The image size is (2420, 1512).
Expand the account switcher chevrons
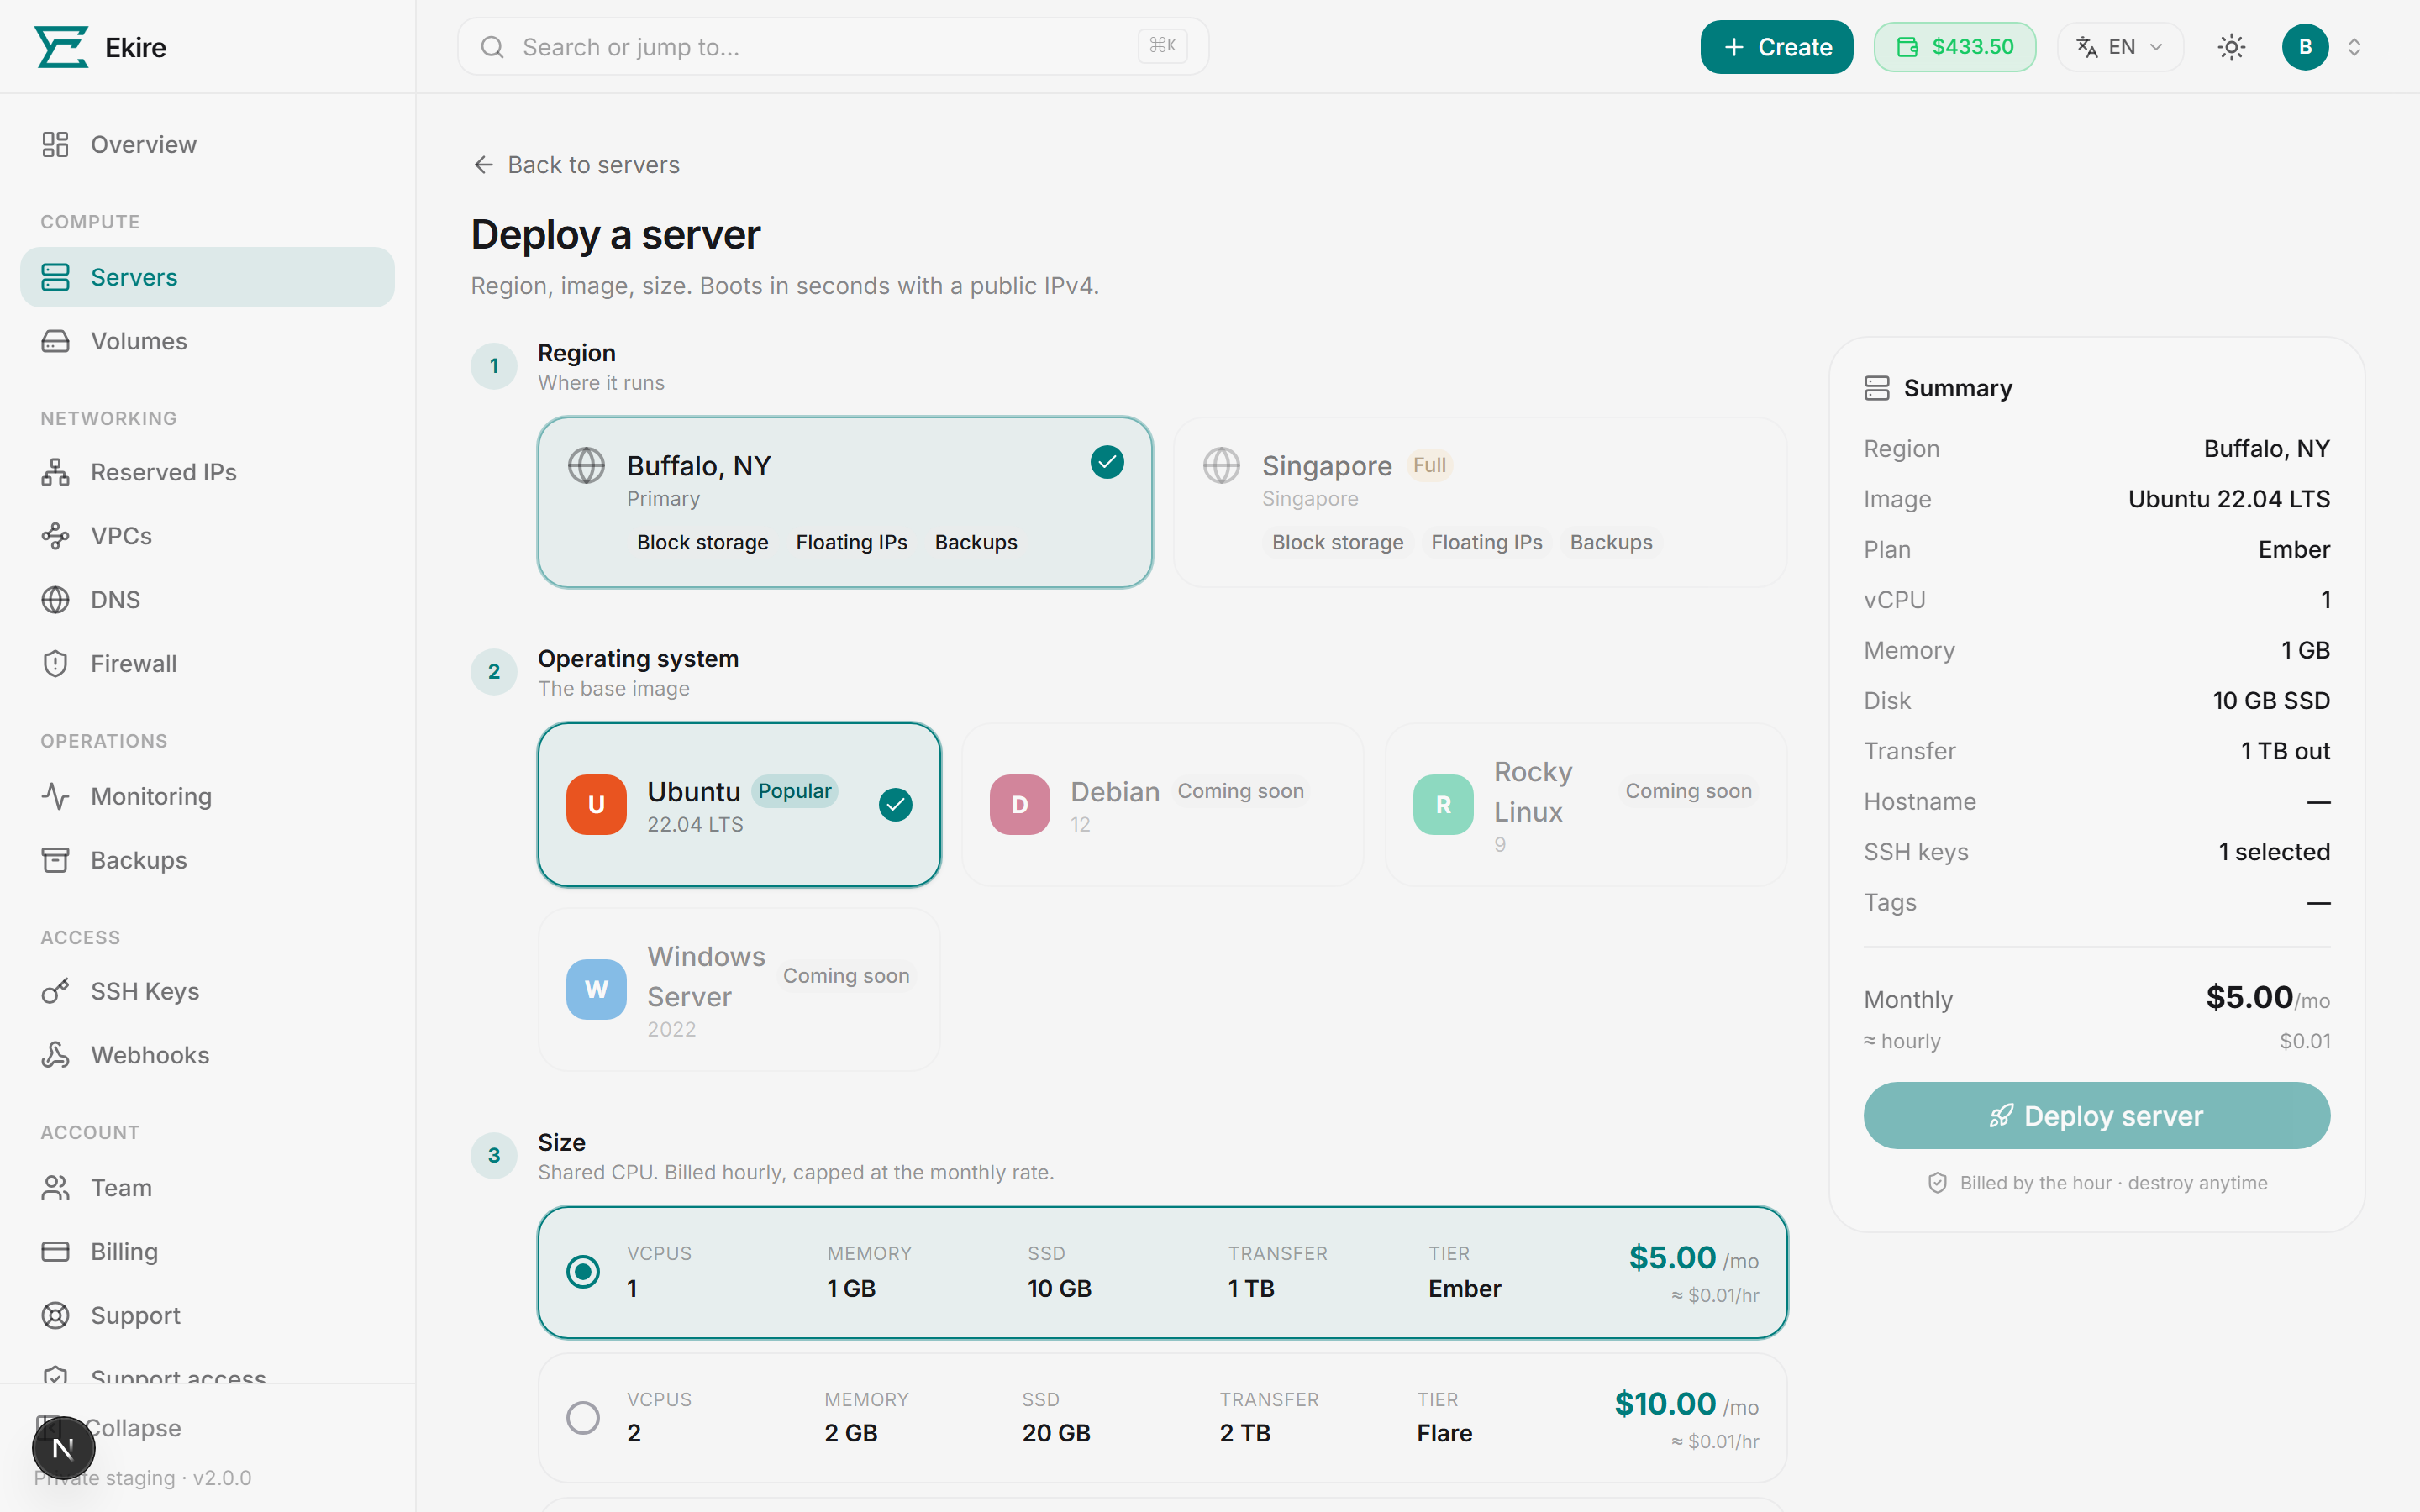pos(2354,47)
